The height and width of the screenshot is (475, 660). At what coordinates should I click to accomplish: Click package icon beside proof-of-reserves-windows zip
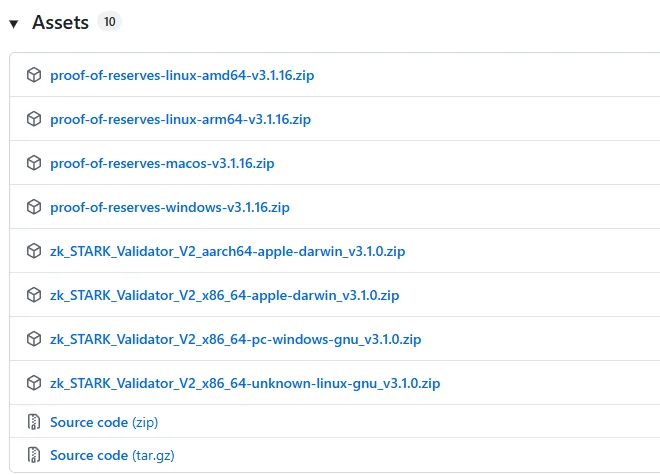coord(34,207)
